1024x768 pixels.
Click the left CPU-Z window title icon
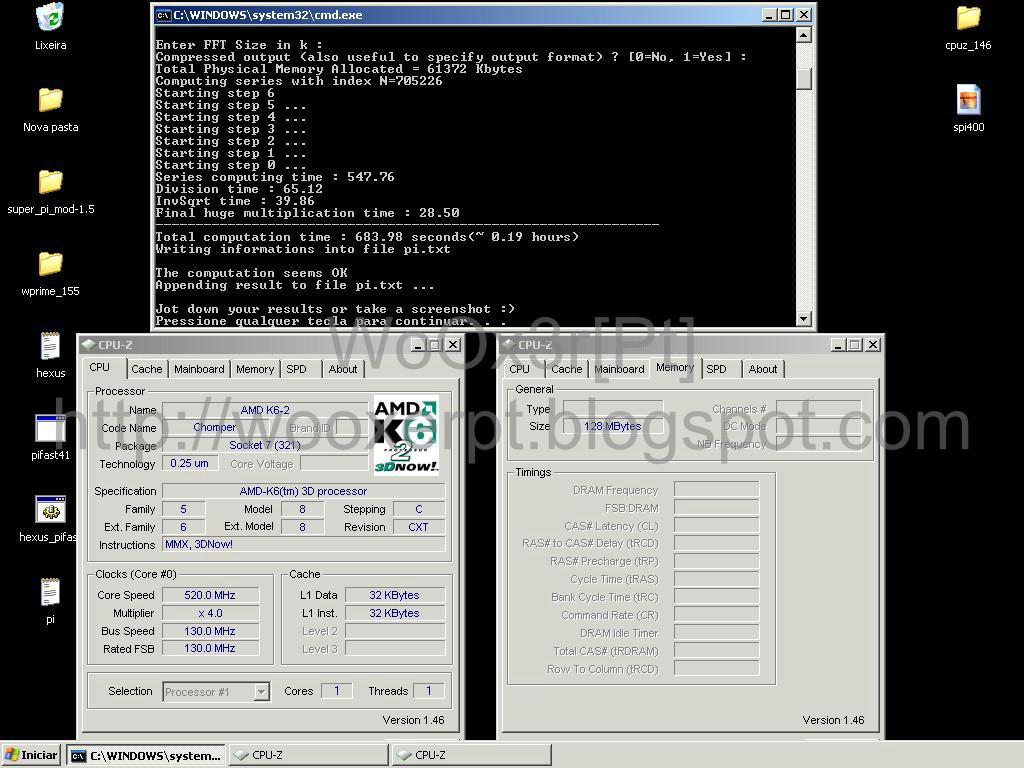click(x=89, y=345)
